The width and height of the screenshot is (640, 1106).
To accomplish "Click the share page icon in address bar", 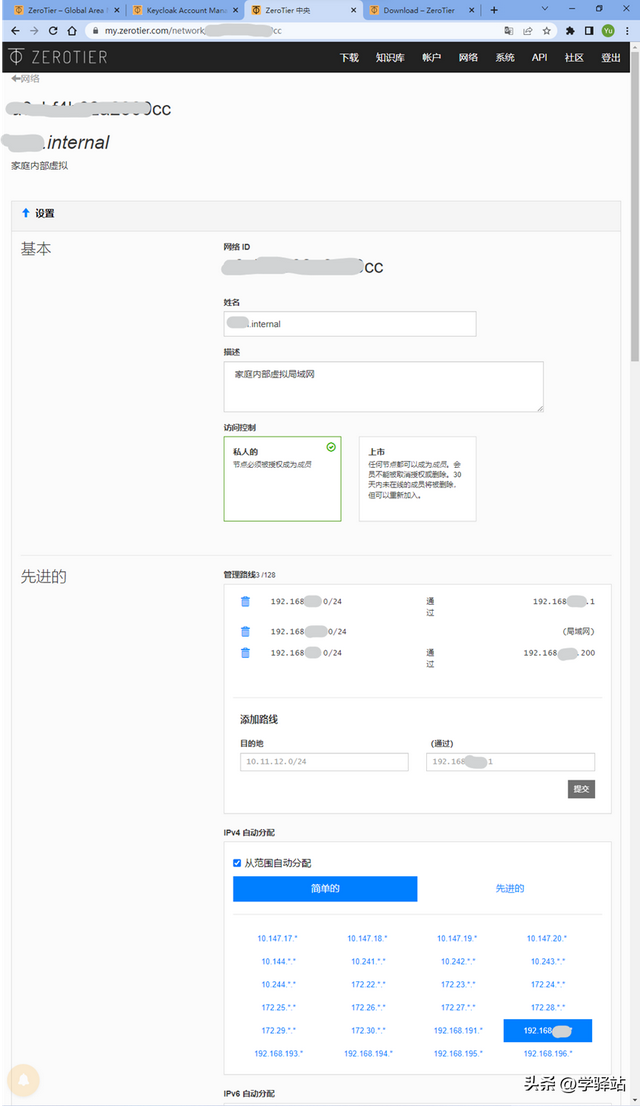I will coord(528,31).
